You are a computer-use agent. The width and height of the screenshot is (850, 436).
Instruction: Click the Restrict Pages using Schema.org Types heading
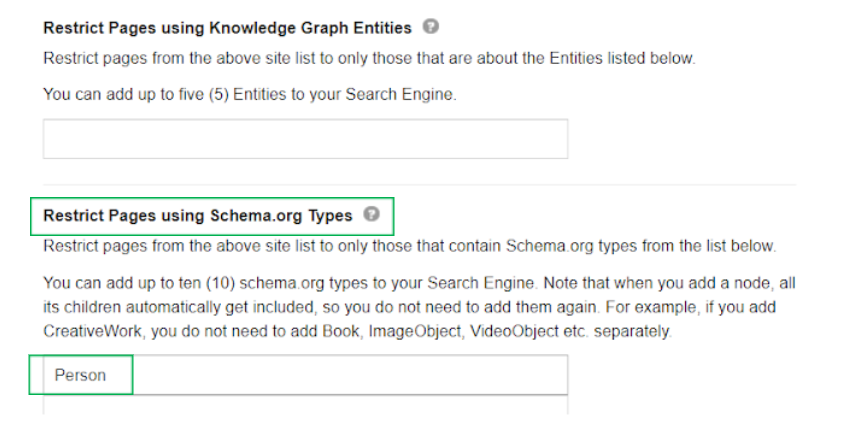point(198,216)
